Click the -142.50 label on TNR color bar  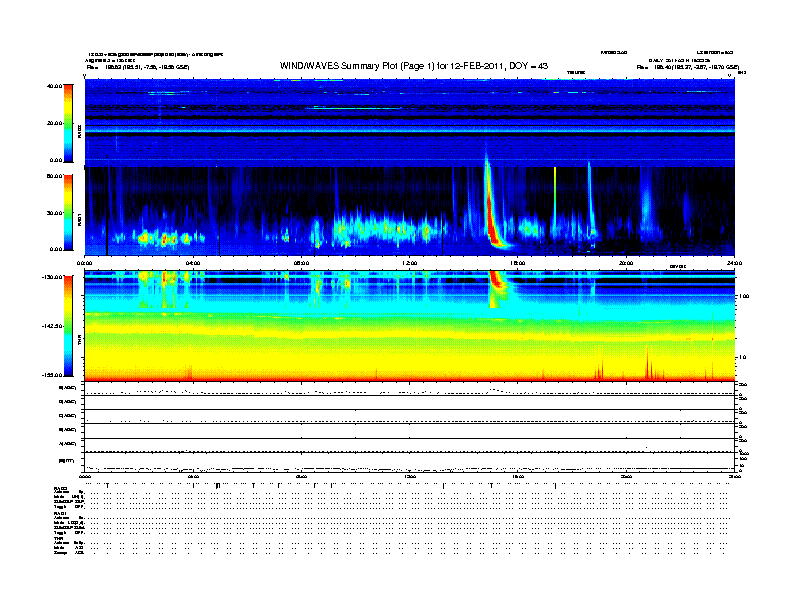coord(53,326)
